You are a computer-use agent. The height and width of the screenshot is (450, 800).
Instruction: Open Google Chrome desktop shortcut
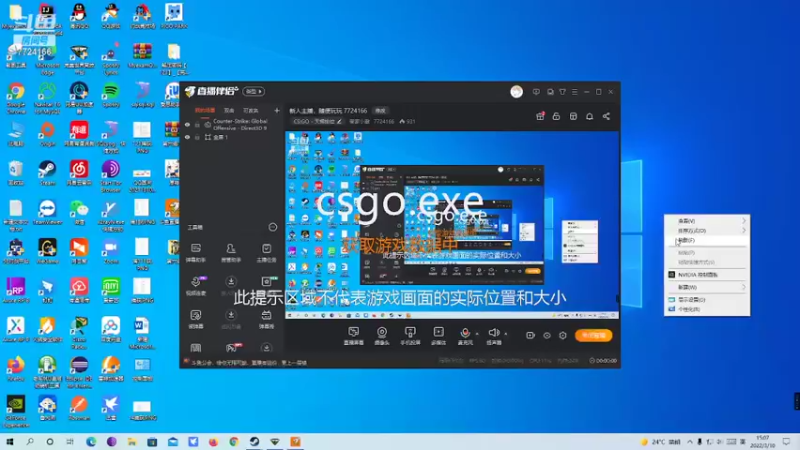(16, 98)
